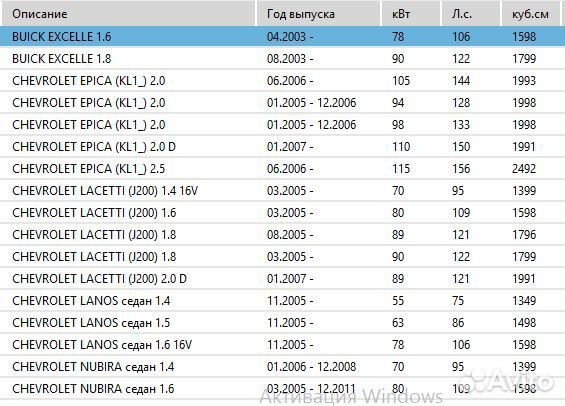The width and height of the screenshot is (565, 406).
Task: Select the BUICK EXCELLE 1.8 description cell
Action: (x=62, y=59)
